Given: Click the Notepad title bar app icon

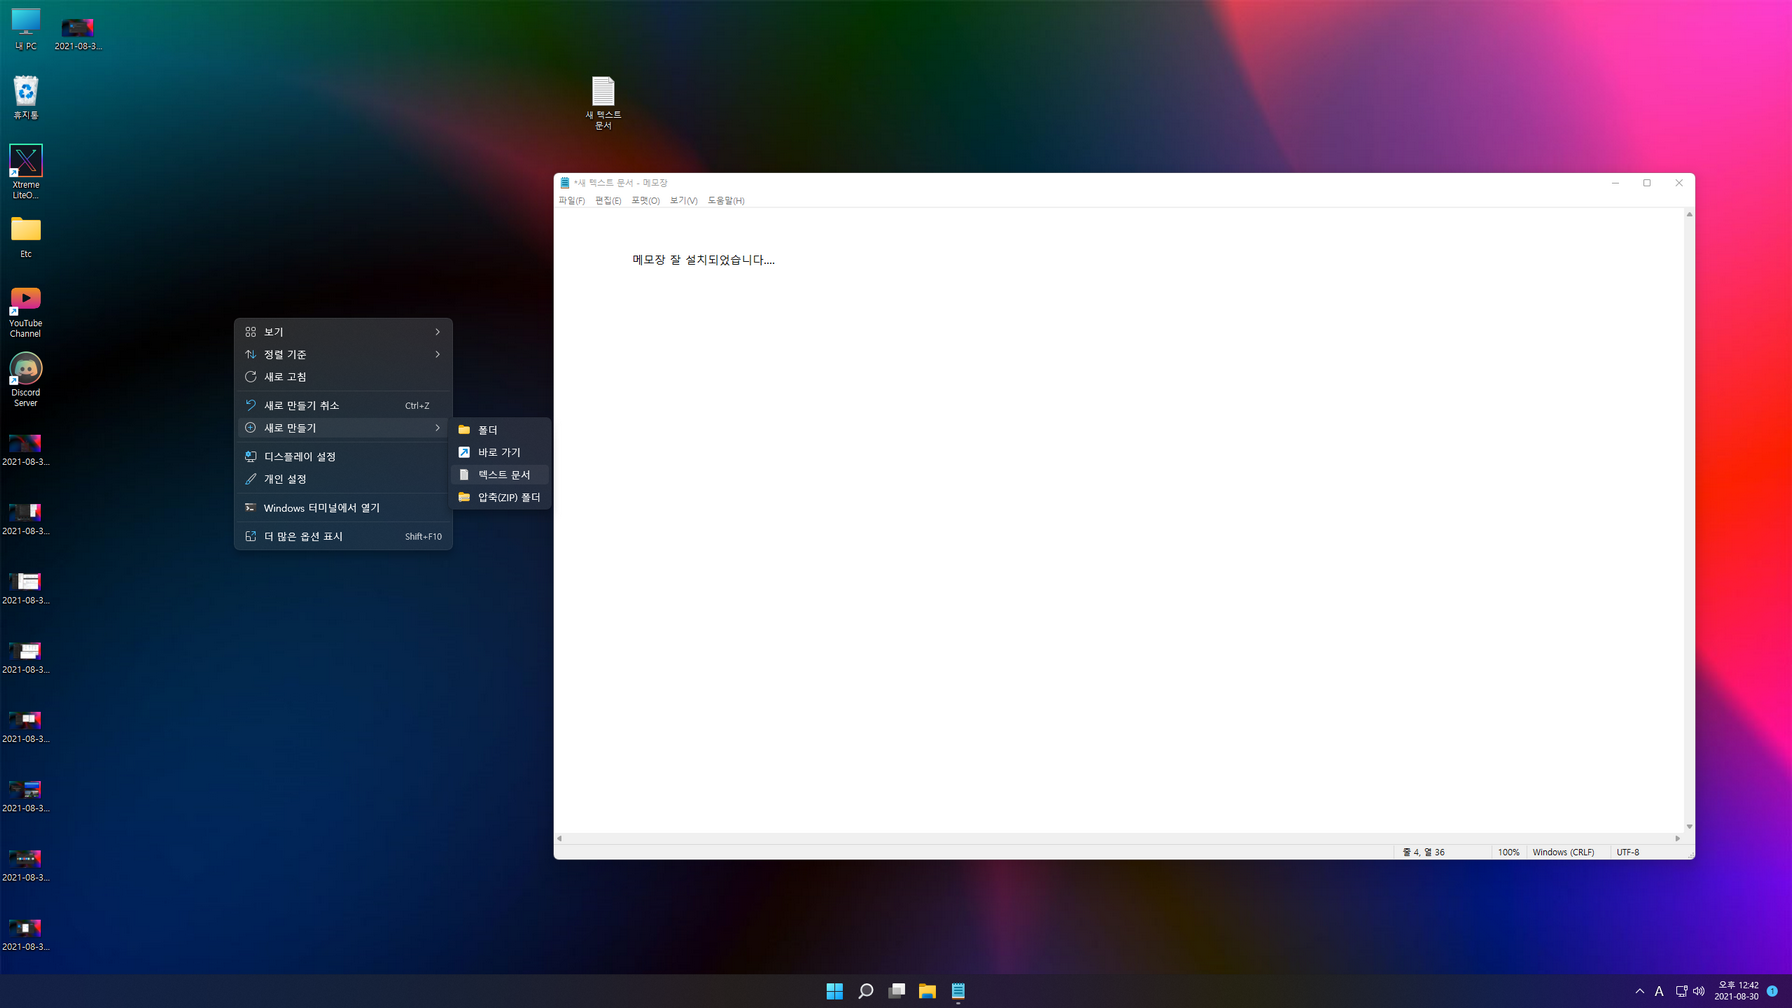Looking at the screenshot, I should coord(565,183).
